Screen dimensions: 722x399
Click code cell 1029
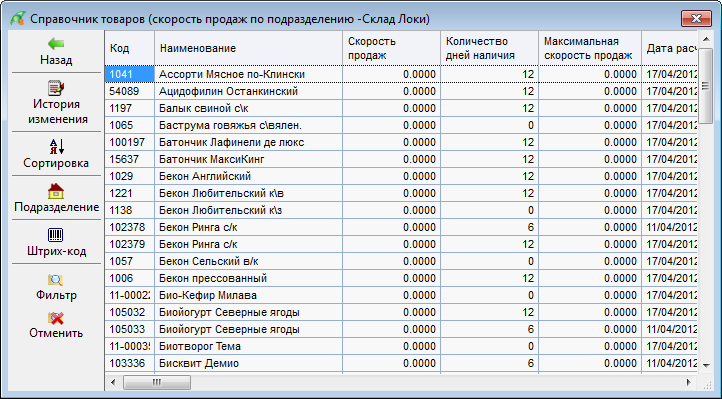(x=130, y=176)
